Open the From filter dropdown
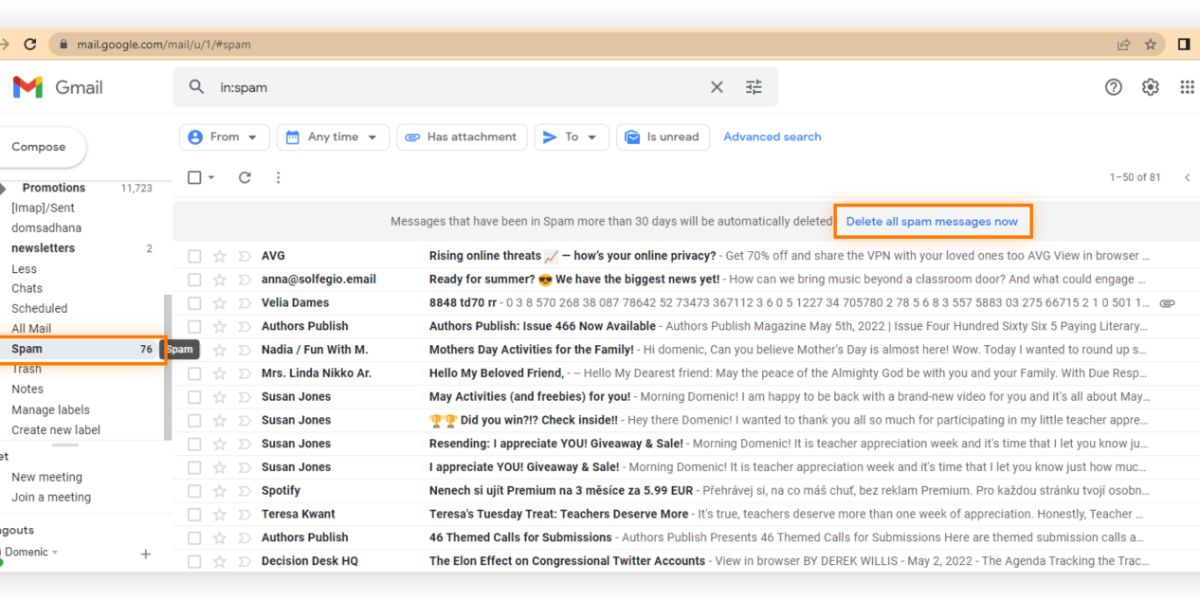The image size is (1200, 600). click(x=224, y=137)
